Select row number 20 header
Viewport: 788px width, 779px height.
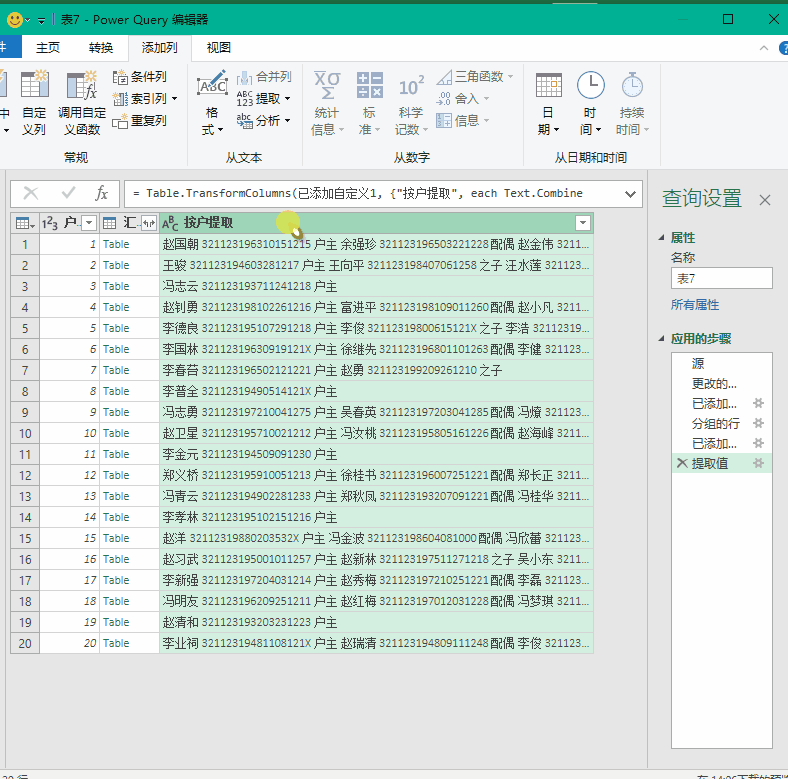point(25,643)
